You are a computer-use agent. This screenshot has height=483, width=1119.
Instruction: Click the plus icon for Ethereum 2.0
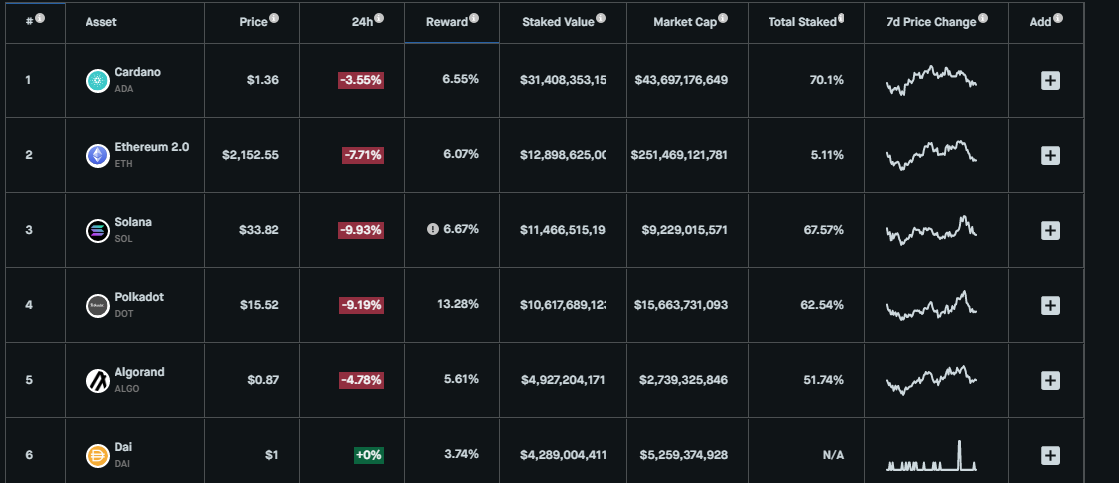[x=1050, y=156]
